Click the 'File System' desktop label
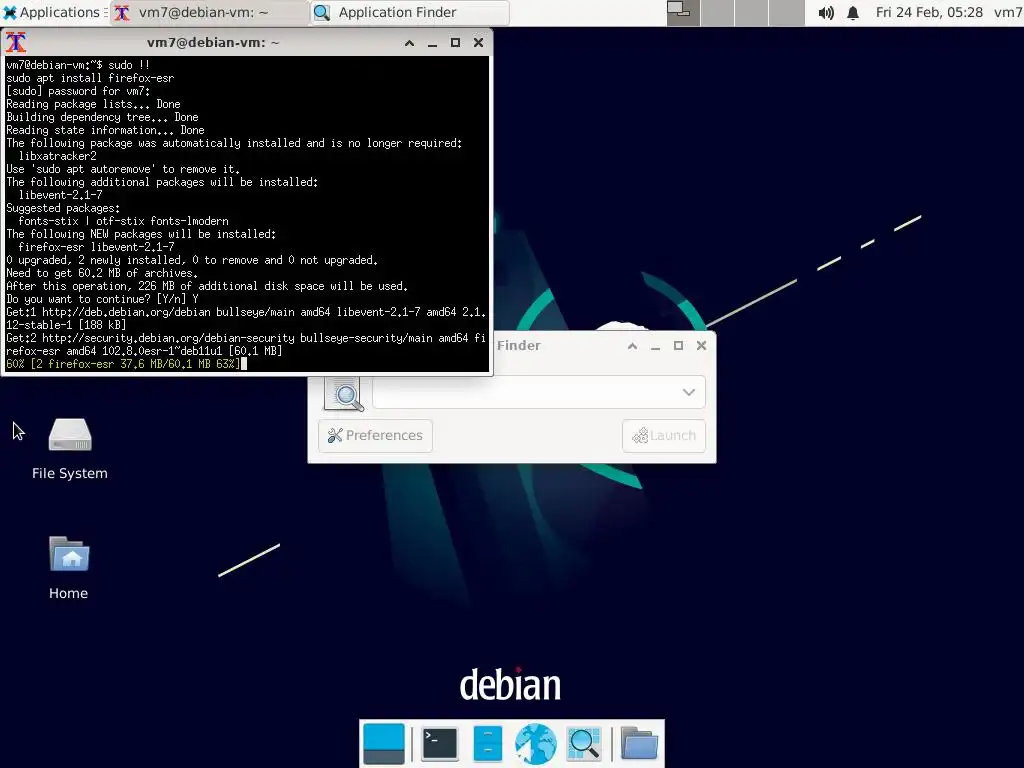The width and height of the screenshot is (1024, 768). [70, 473]
